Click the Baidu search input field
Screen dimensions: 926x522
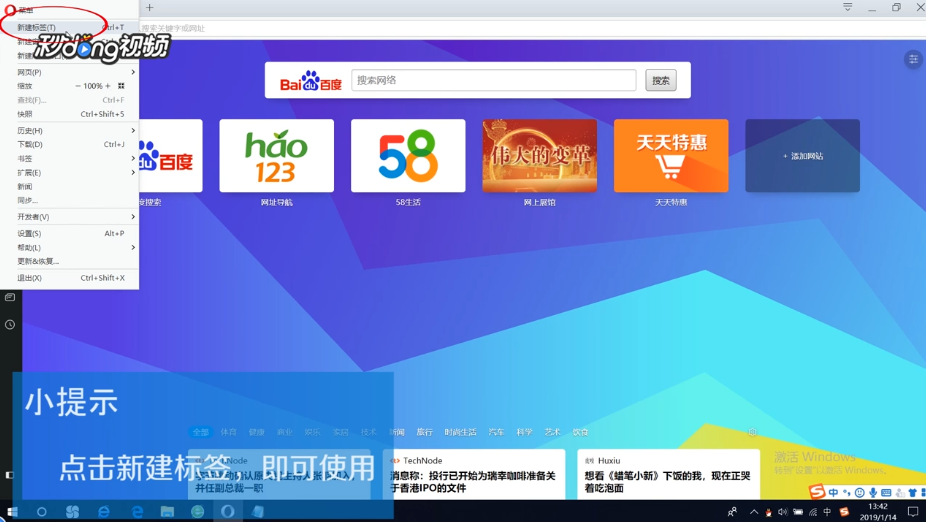494,80
